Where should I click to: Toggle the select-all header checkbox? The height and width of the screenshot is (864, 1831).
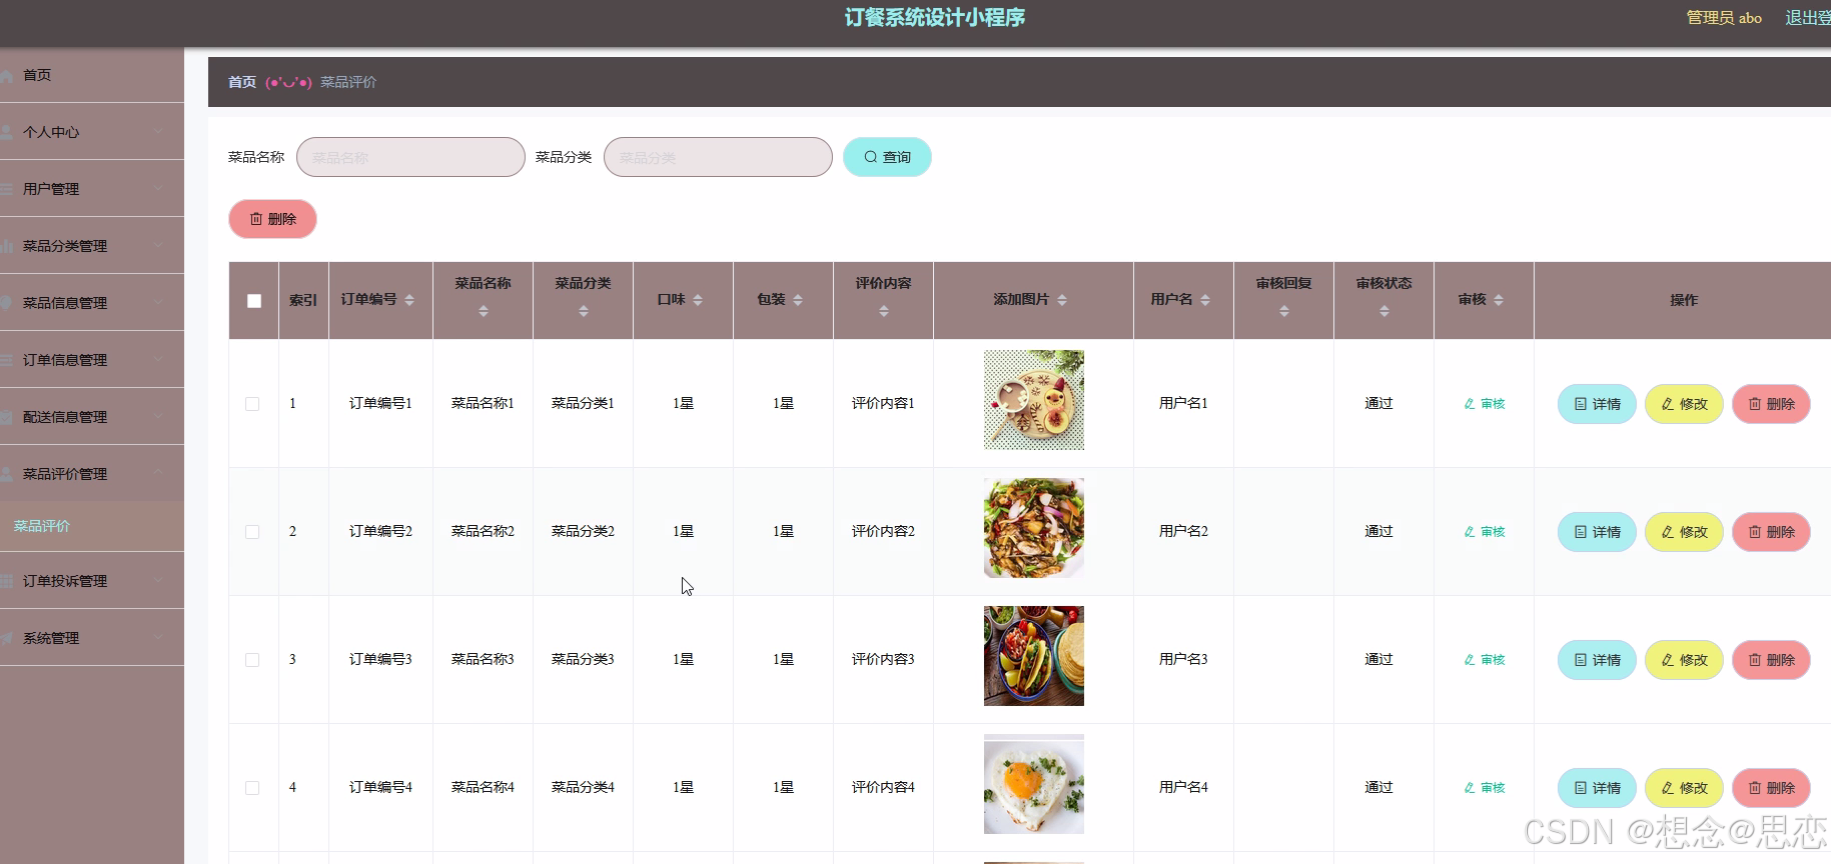254,301
